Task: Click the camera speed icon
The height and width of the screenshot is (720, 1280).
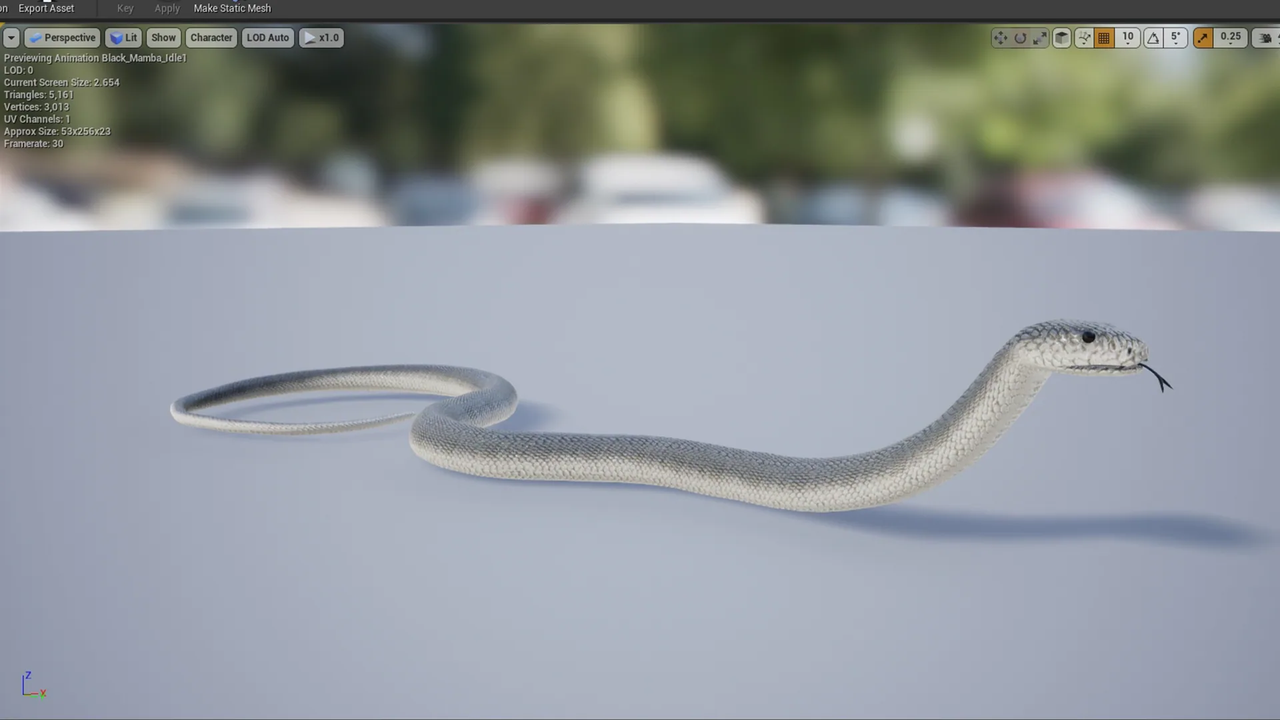Action: point(1265,38)
